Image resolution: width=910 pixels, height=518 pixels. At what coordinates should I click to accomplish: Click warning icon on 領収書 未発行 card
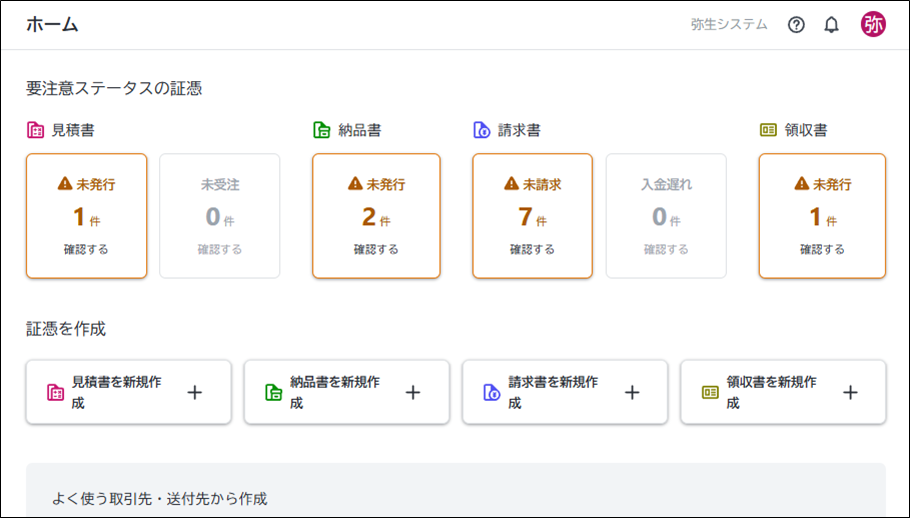[x=801, y=184]
